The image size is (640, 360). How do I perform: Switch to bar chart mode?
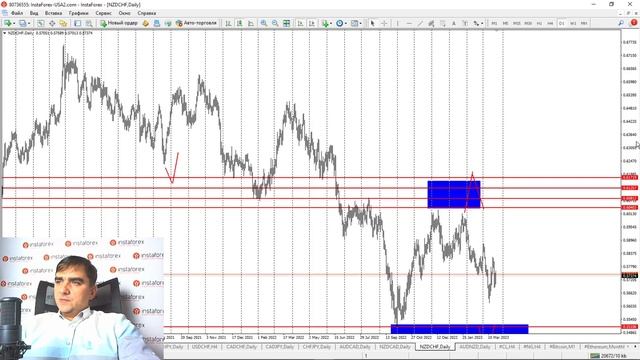[229, 23]
